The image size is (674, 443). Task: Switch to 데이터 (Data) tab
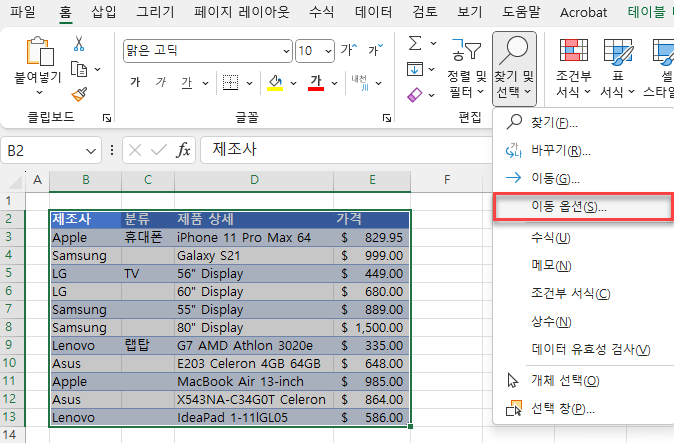click(x=373, y=12)
